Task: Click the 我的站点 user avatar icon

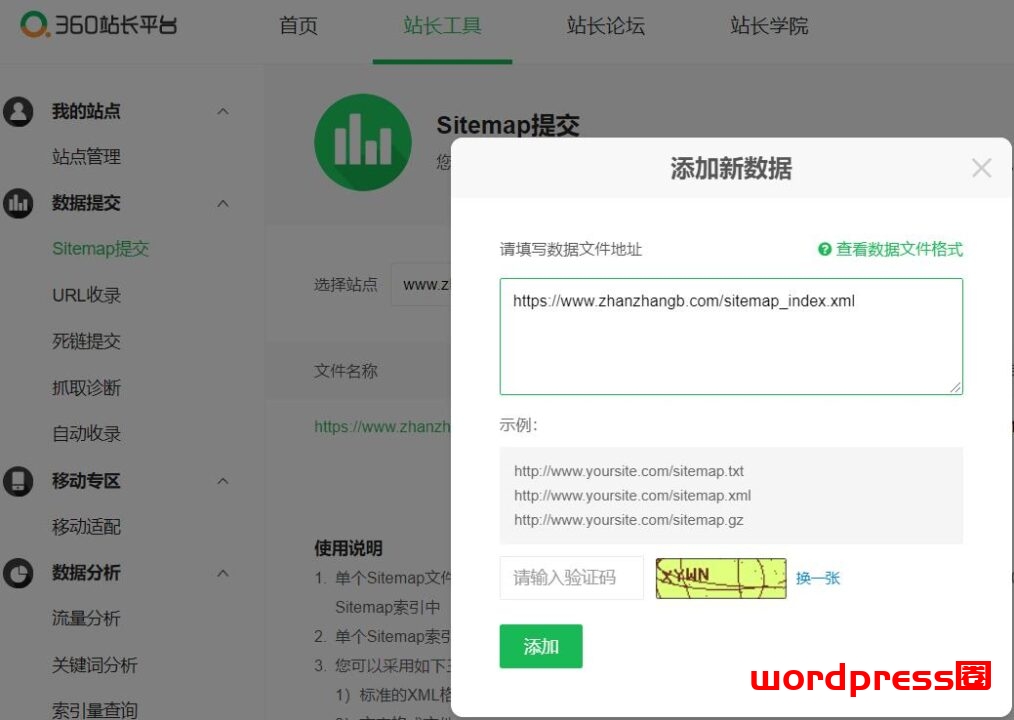Action: click(x=18, y=111)
